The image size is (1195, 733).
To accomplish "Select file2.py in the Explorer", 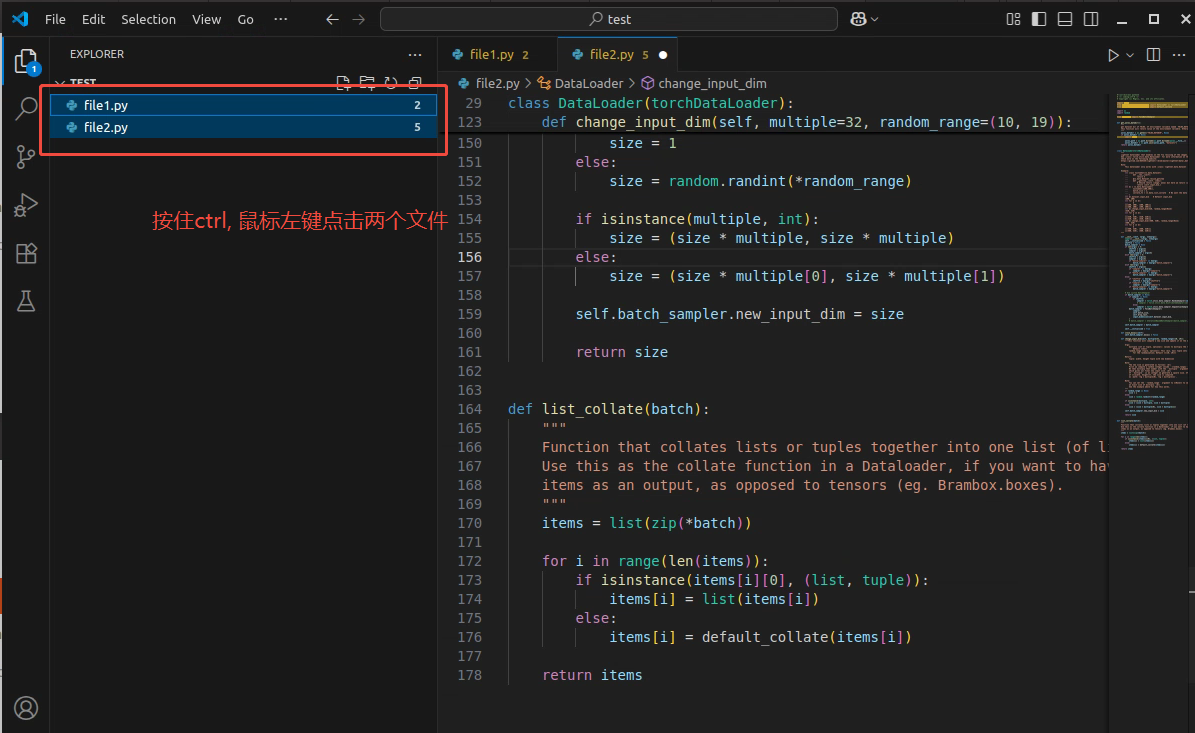I will pos(243,127).
